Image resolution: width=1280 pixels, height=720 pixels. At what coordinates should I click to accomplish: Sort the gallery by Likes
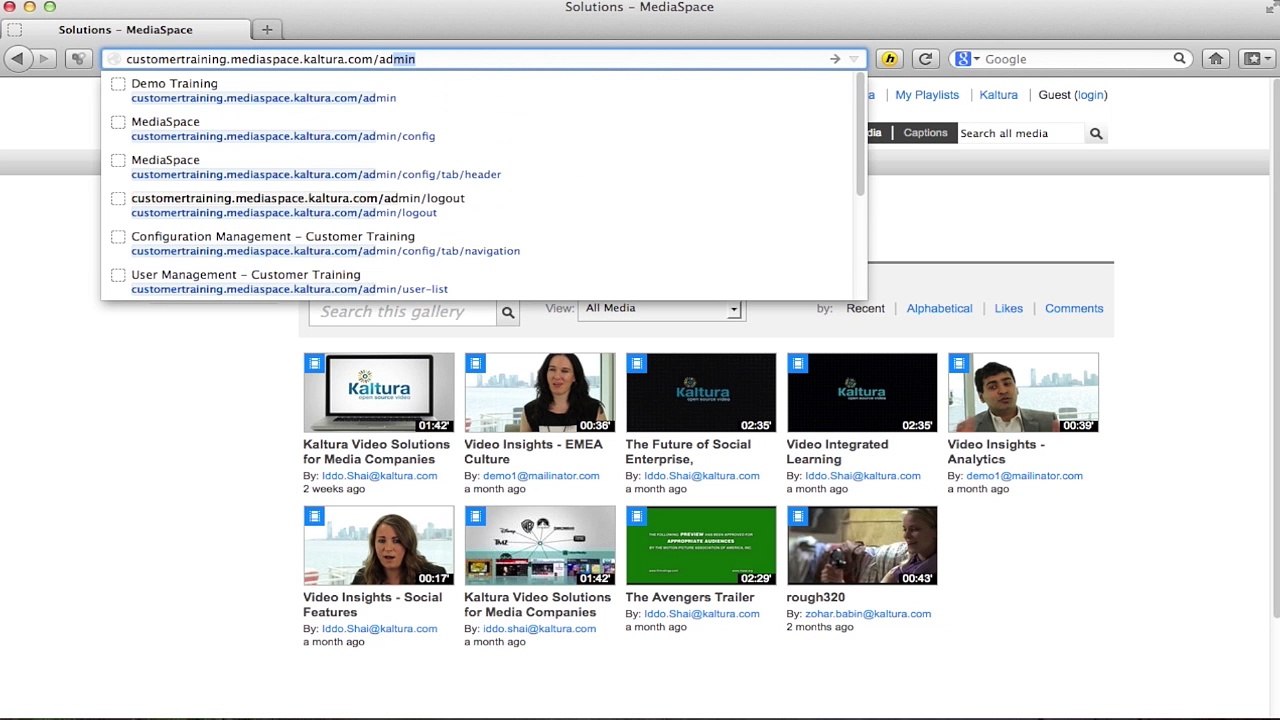tap(1008, 309)
